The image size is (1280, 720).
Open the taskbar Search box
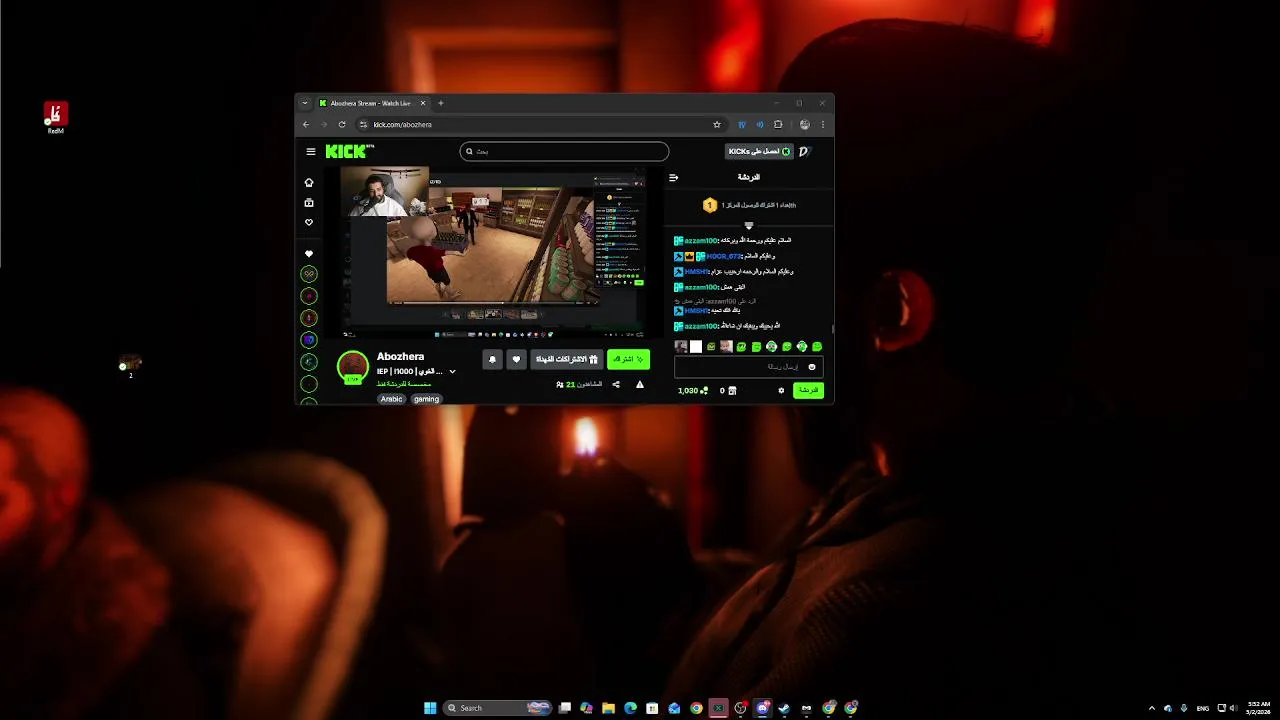497,708
